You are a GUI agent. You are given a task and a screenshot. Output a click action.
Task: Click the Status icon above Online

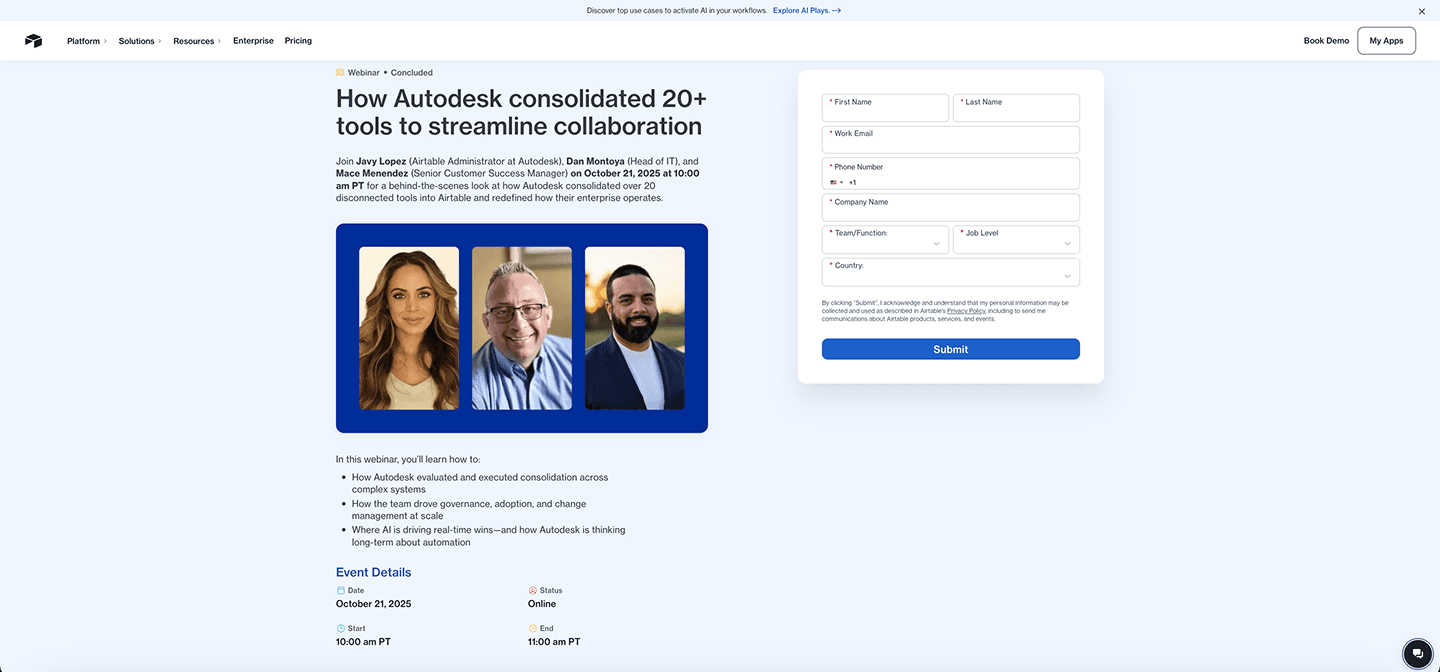pyautogui.click(x=532, y=590)
